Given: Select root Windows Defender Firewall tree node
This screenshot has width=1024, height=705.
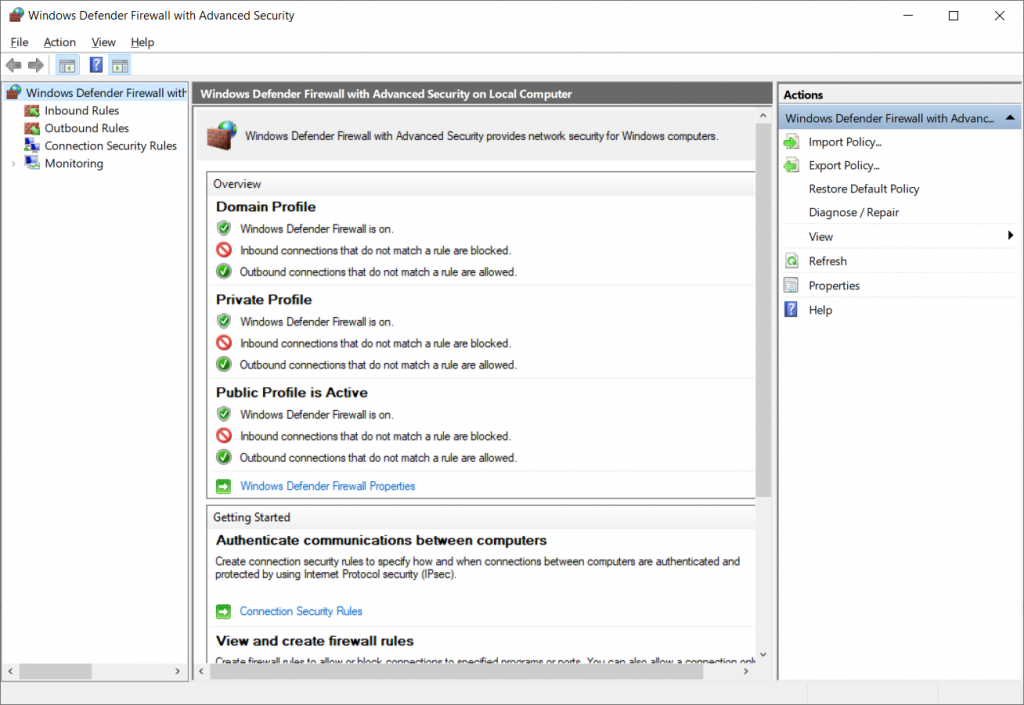Looking at the screenshot, I should (106, 93).
